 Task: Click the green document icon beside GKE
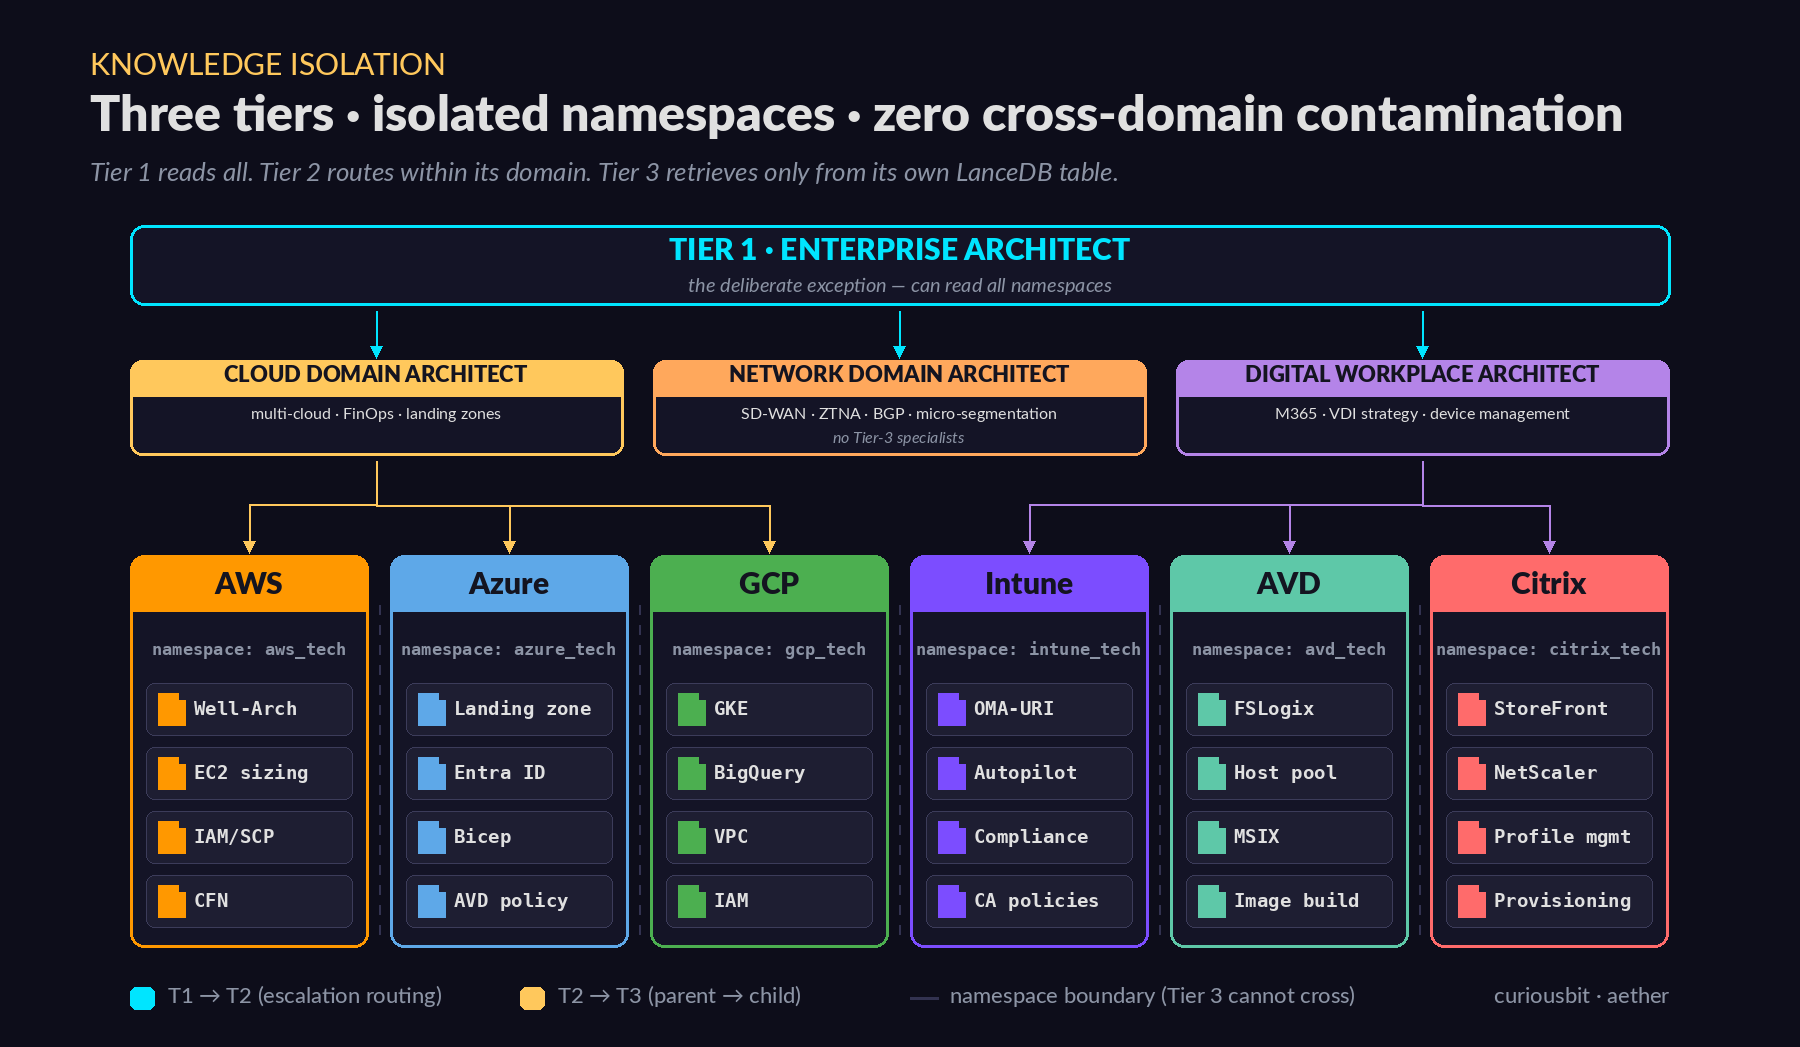coord(692,709)
